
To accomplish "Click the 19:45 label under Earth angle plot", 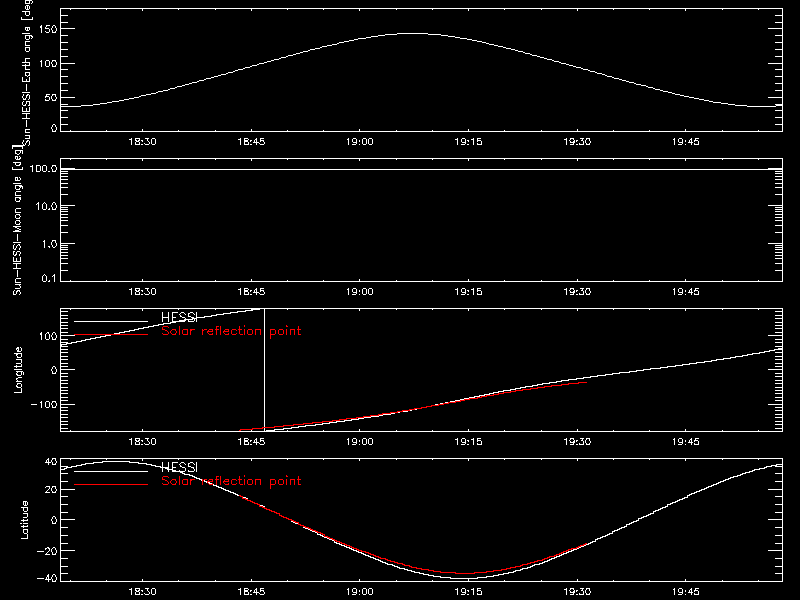I will (x=685, y=142).
